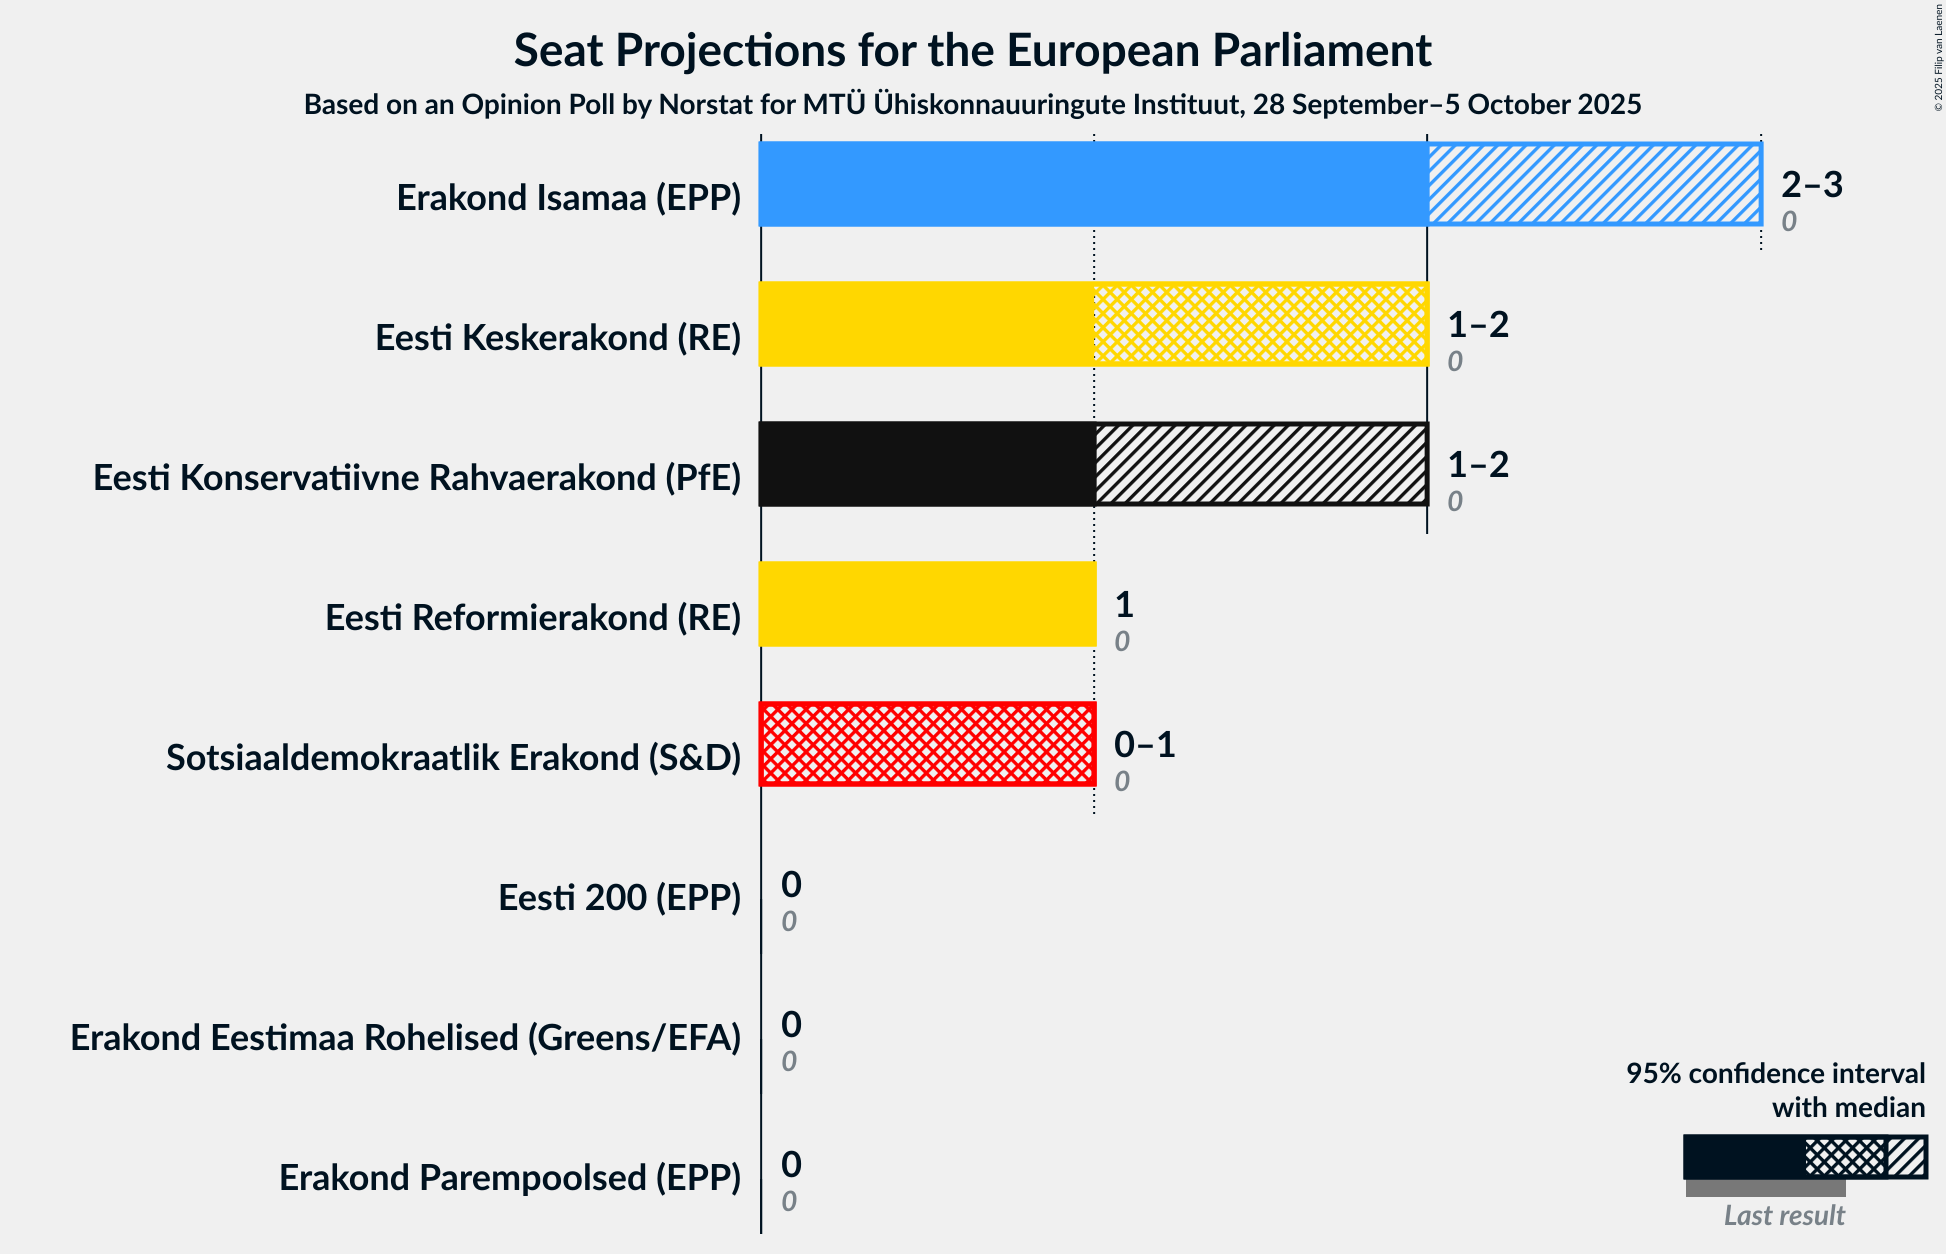Click the chart title about Seat Projections
Image resolution: width=1946 pixels, height=1254 pixels.
coord(972,50)
